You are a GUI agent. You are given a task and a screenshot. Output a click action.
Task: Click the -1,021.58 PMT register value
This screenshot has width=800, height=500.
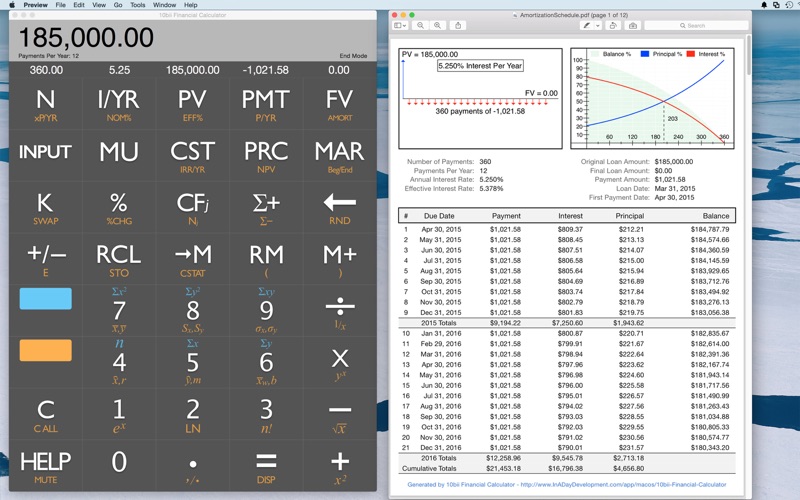coord(265,70)
